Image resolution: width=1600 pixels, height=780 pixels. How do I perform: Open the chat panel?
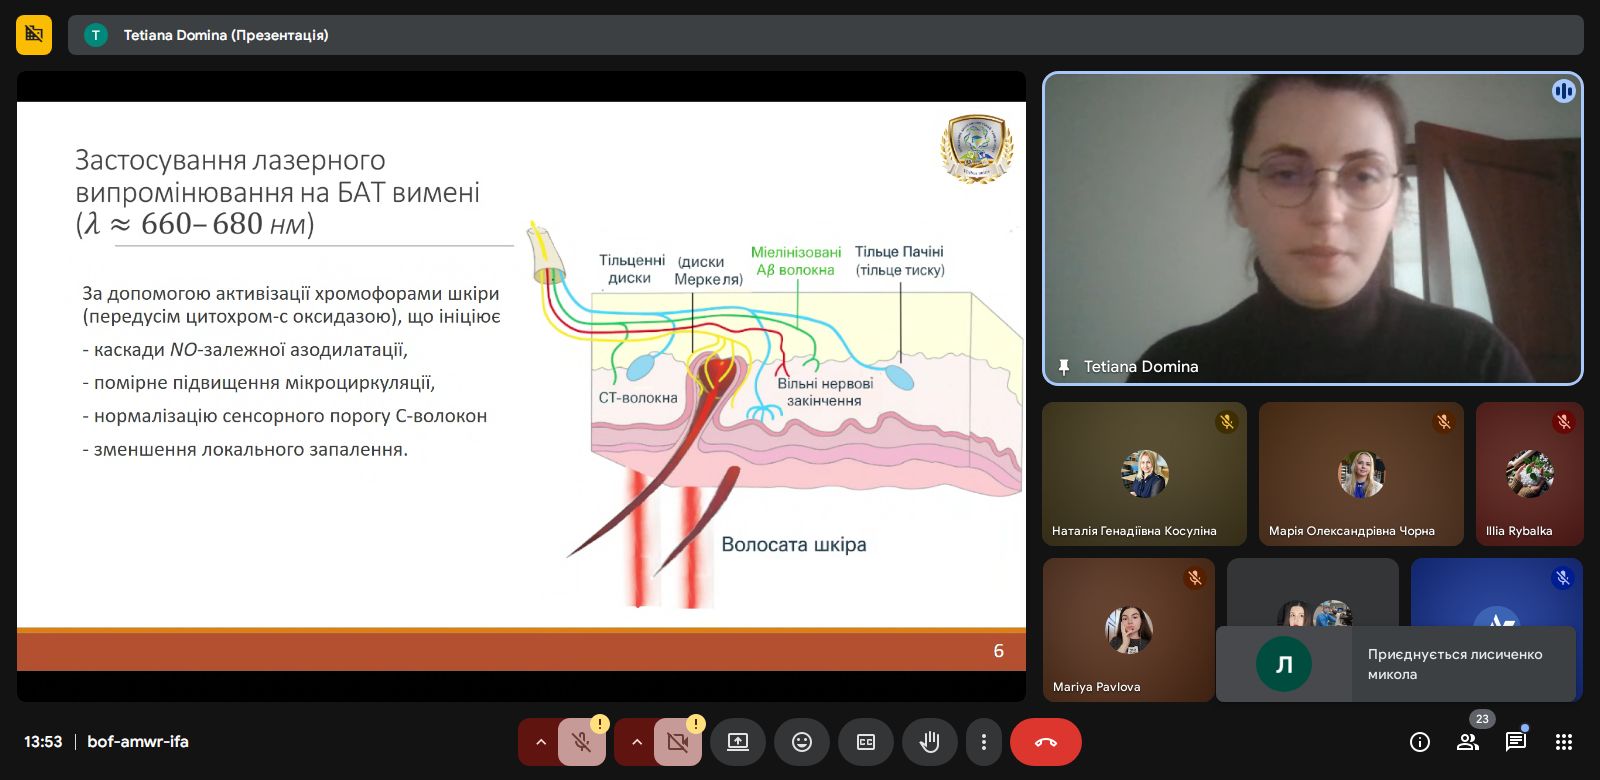tap(1515, 742)
